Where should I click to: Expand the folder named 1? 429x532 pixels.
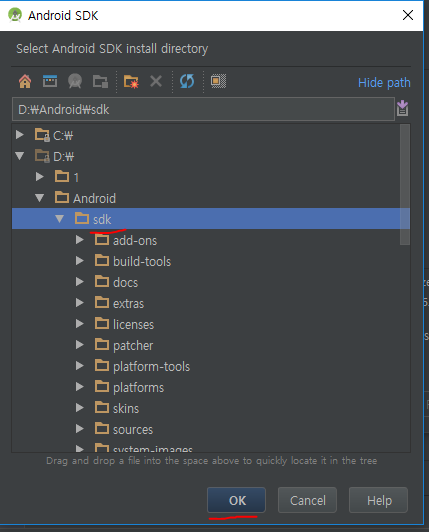(40, 176)
